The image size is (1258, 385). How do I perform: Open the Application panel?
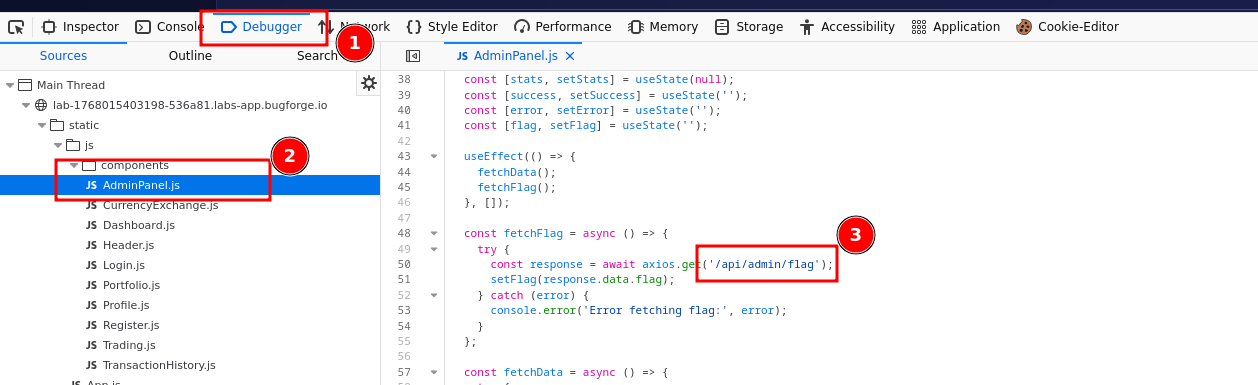click(955, 27)
